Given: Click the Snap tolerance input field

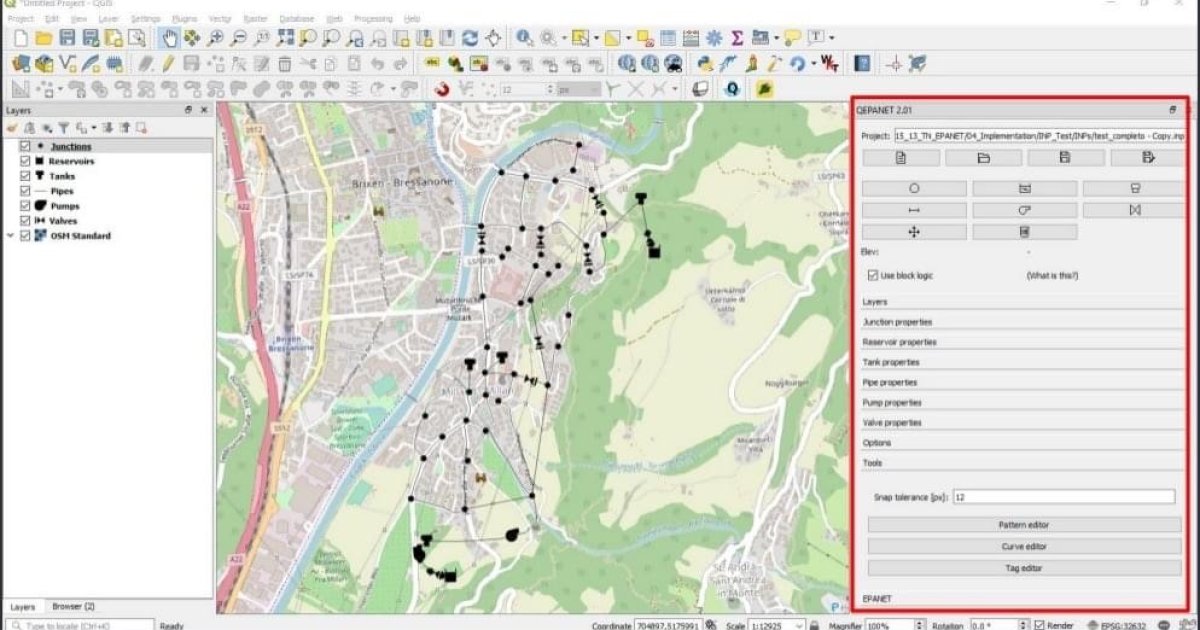Looking at the screenshot, I should (x=1062, y=497).
